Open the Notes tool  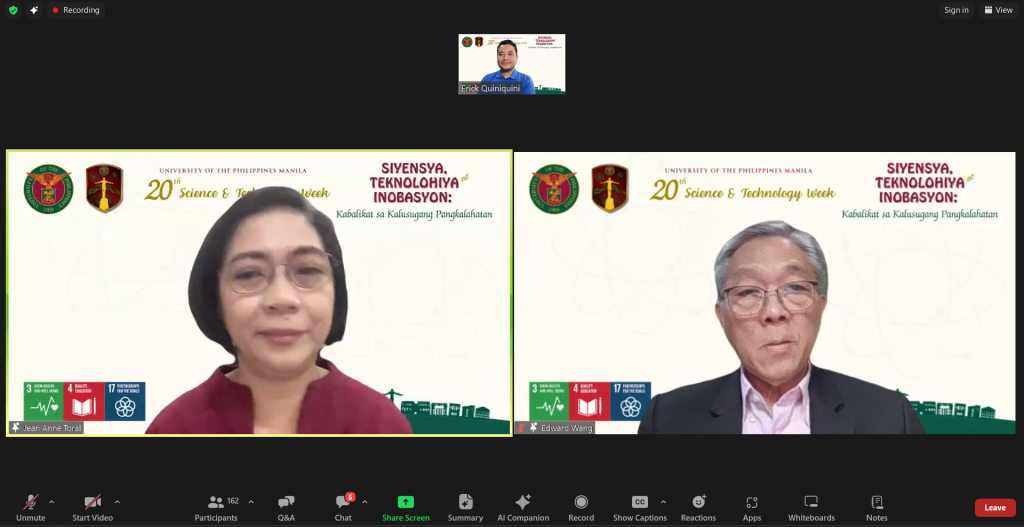(x=876, y=507)
